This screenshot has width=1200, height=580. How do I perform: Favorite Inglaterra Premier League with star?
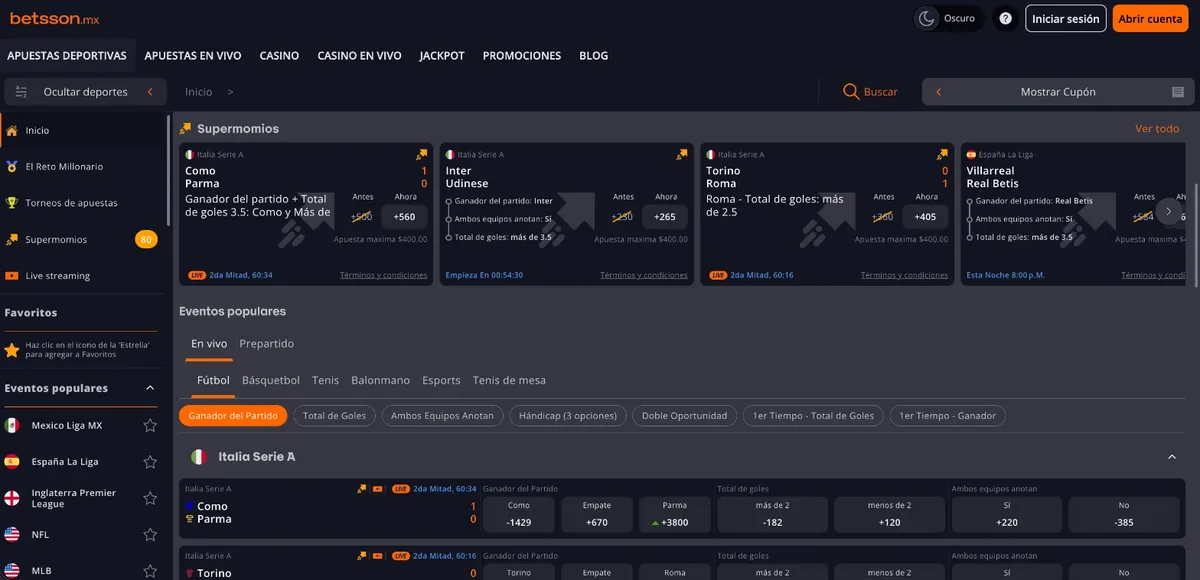tap(150, 498)
